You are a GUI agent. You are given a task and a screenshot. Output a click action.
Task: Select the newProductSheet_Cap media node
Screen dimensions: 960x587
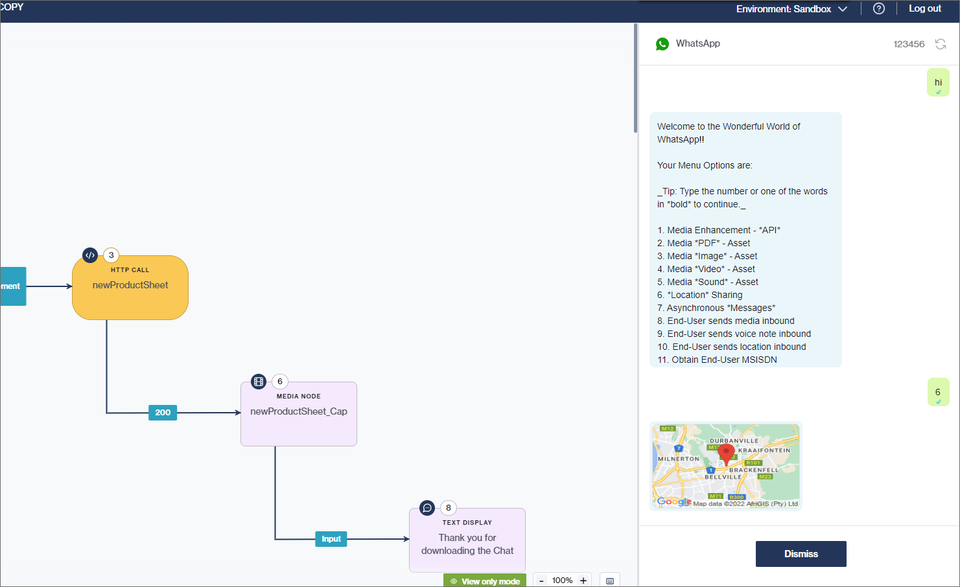pyautogui.click(x=298, y=414)
